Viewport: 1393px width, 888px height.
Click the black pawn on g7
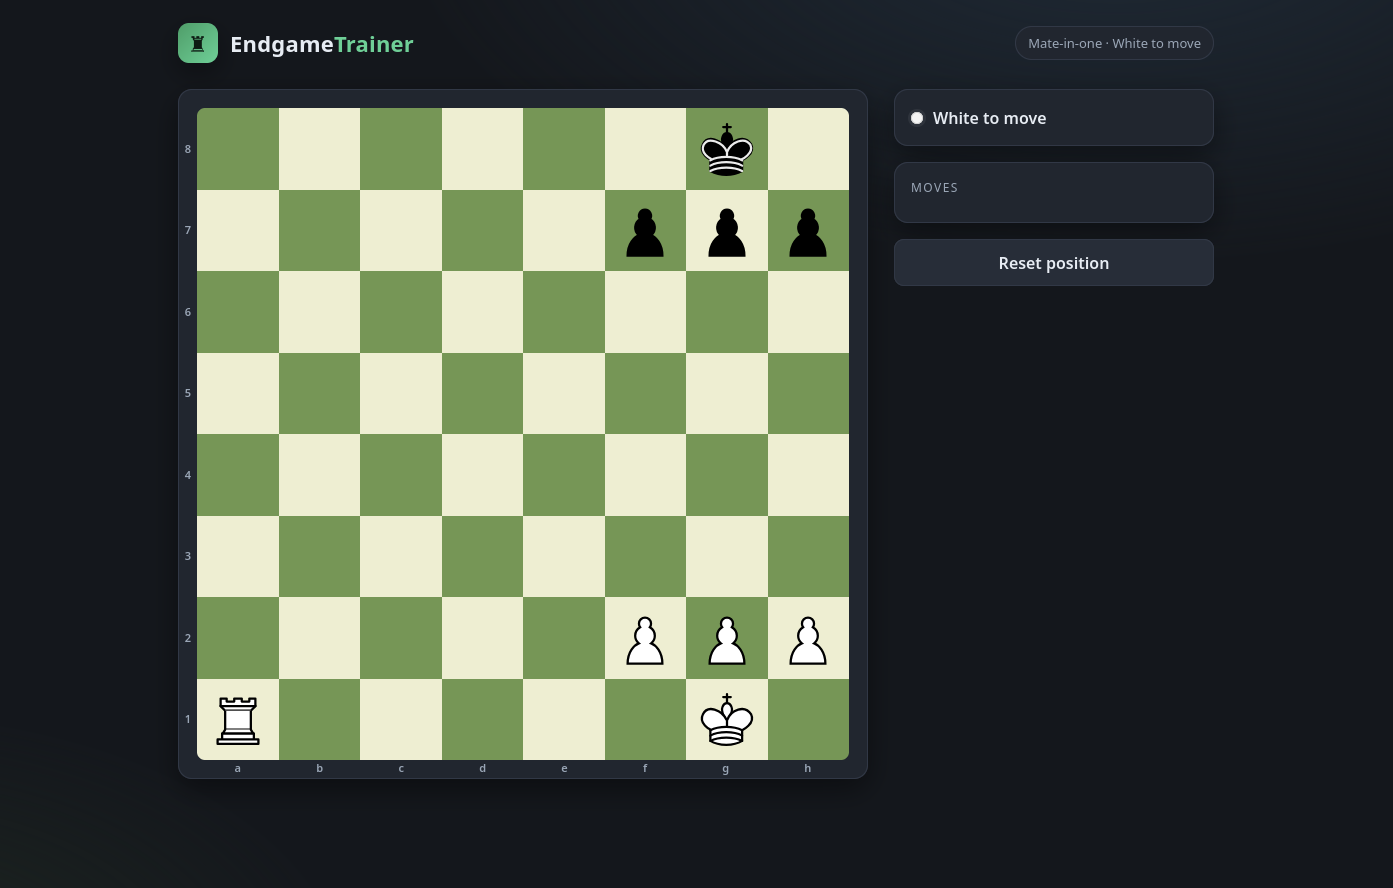(x=727, y=232)
